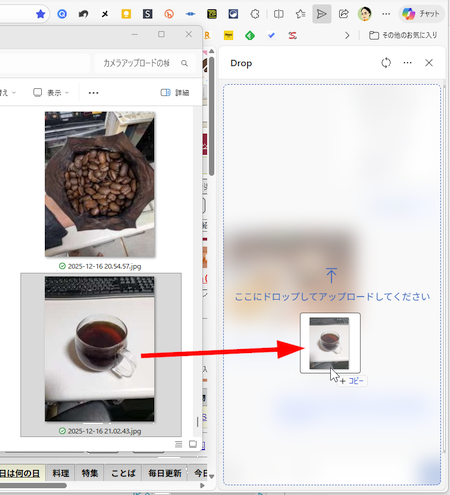
Task: Toggle the 詳細 details pane button
Action: pyautogui.click(x=175, y=93)
